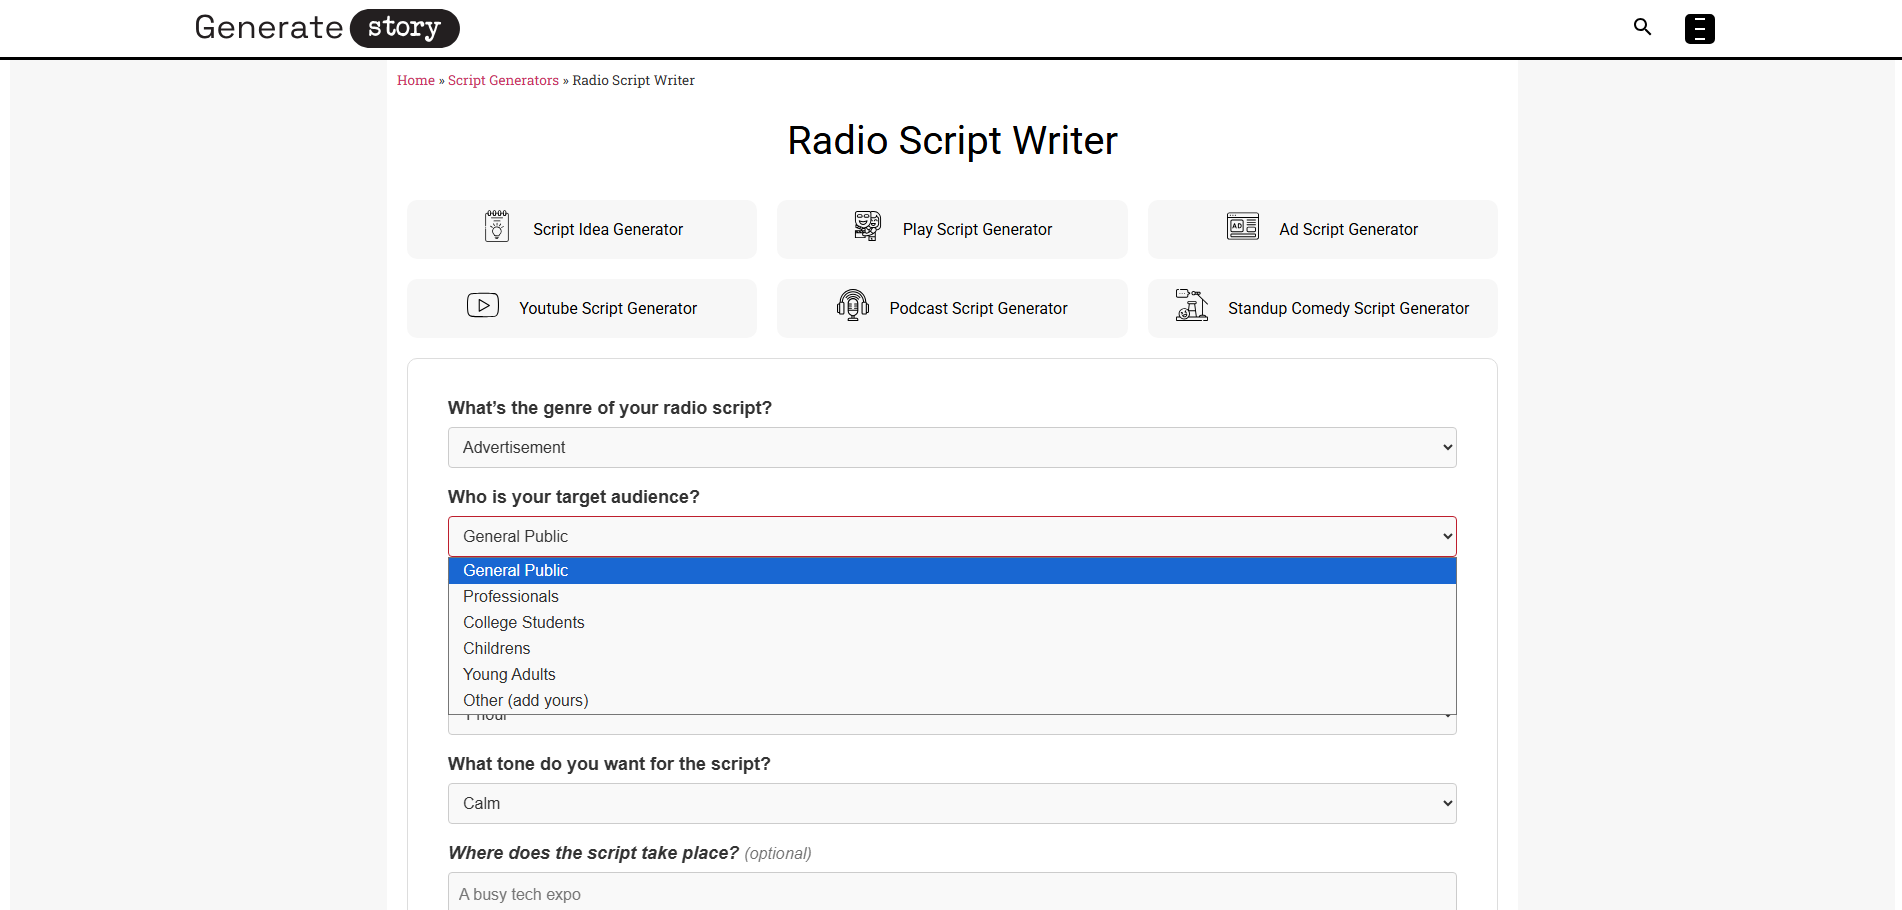
Task: Click the Youtube play button icon
Action: (x=483, y=305)
